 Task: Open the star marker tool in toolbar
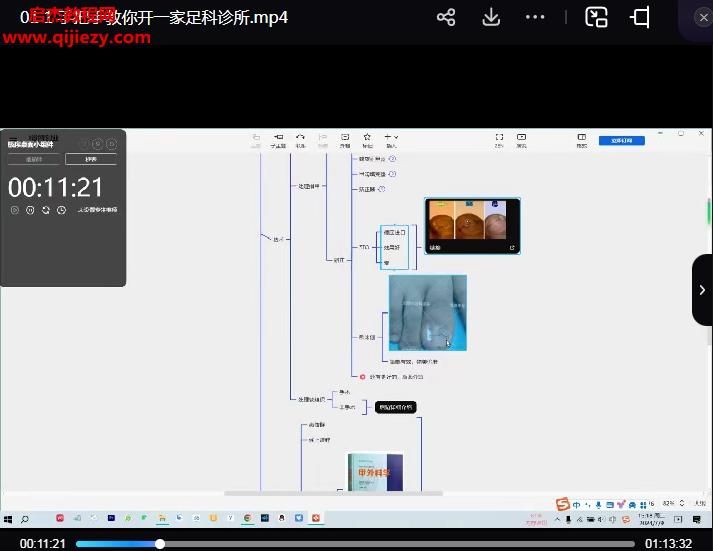coord(367,140)
